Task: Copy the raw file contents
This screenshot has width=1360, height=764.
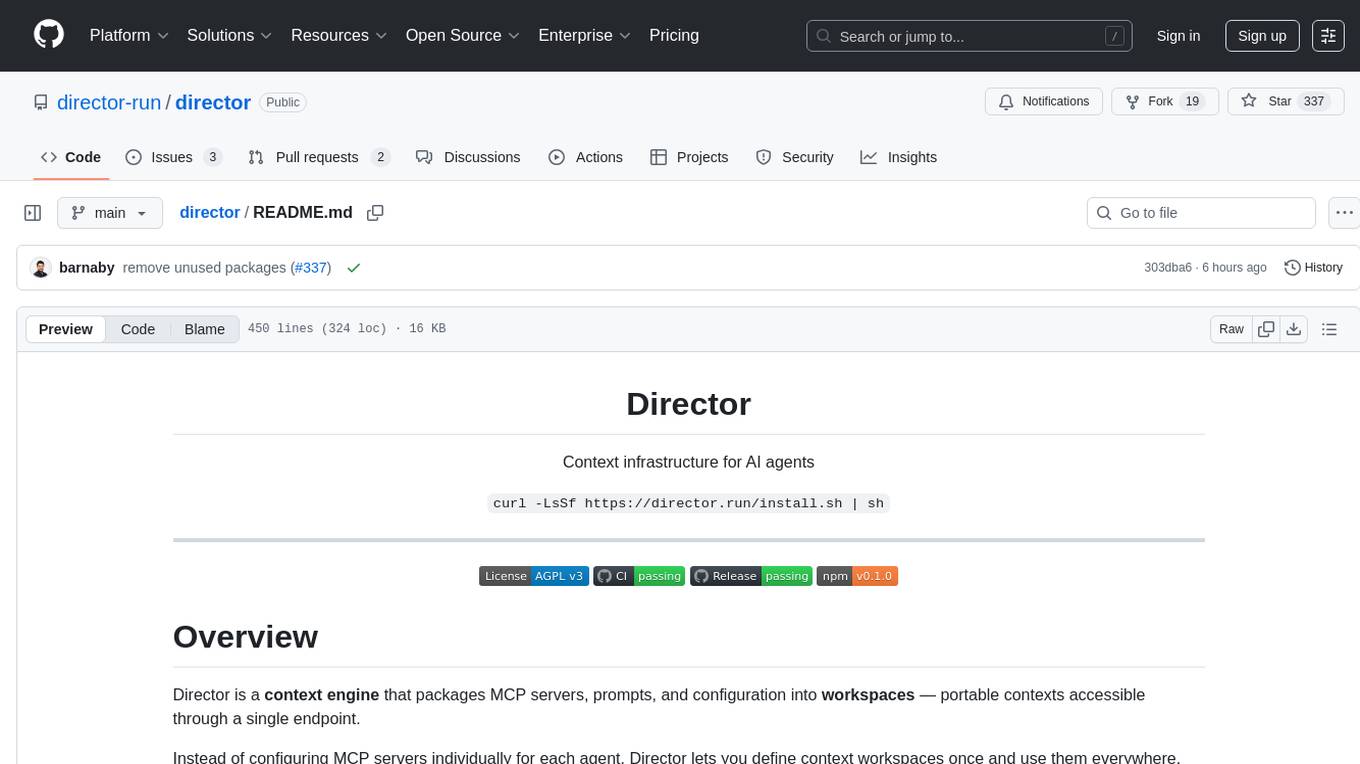Action: 1266,329
